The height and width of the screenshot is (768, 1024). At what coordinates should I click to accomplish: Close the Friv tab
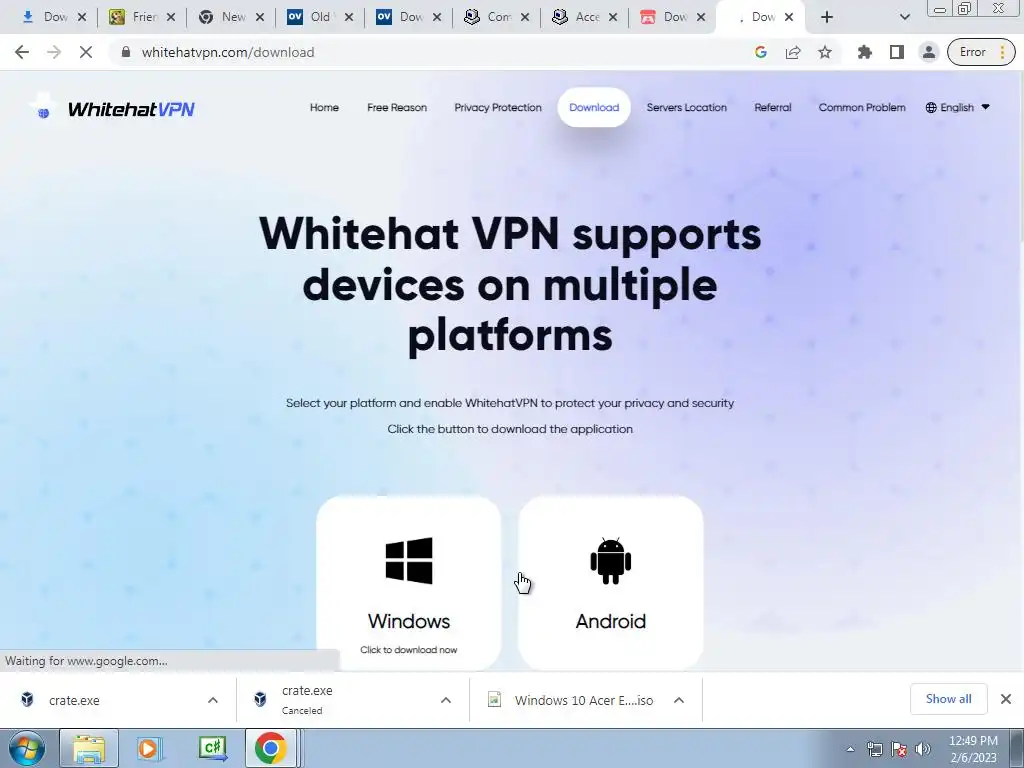click(x=171, y=18)
